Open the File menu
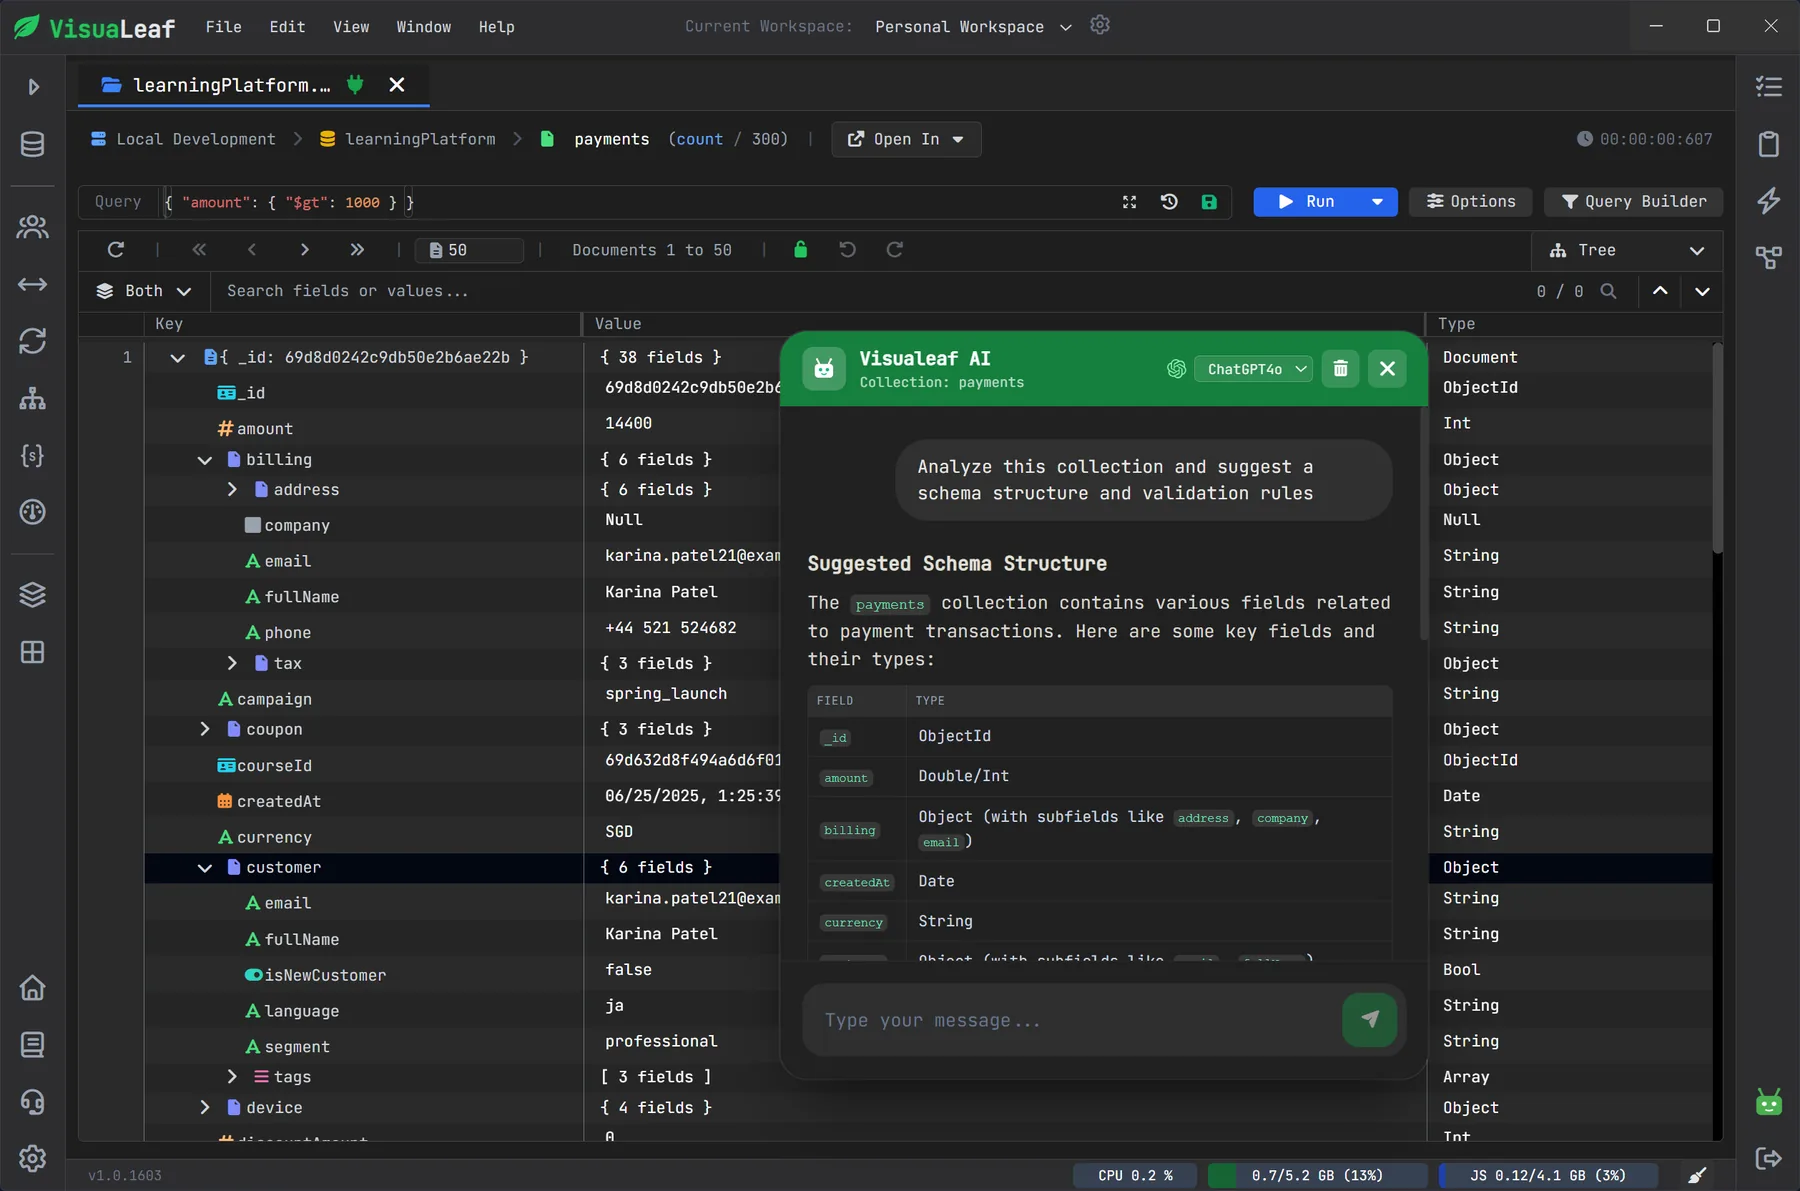1800x1191 pixels. (224, 27)
